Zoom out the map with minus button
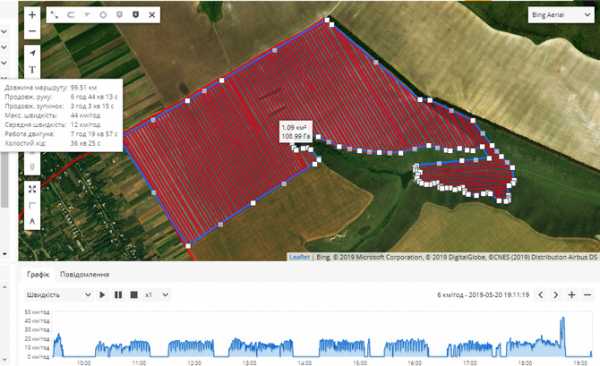Image resolution: width=600 pixels, height=366 pixels. click(32, 31)
